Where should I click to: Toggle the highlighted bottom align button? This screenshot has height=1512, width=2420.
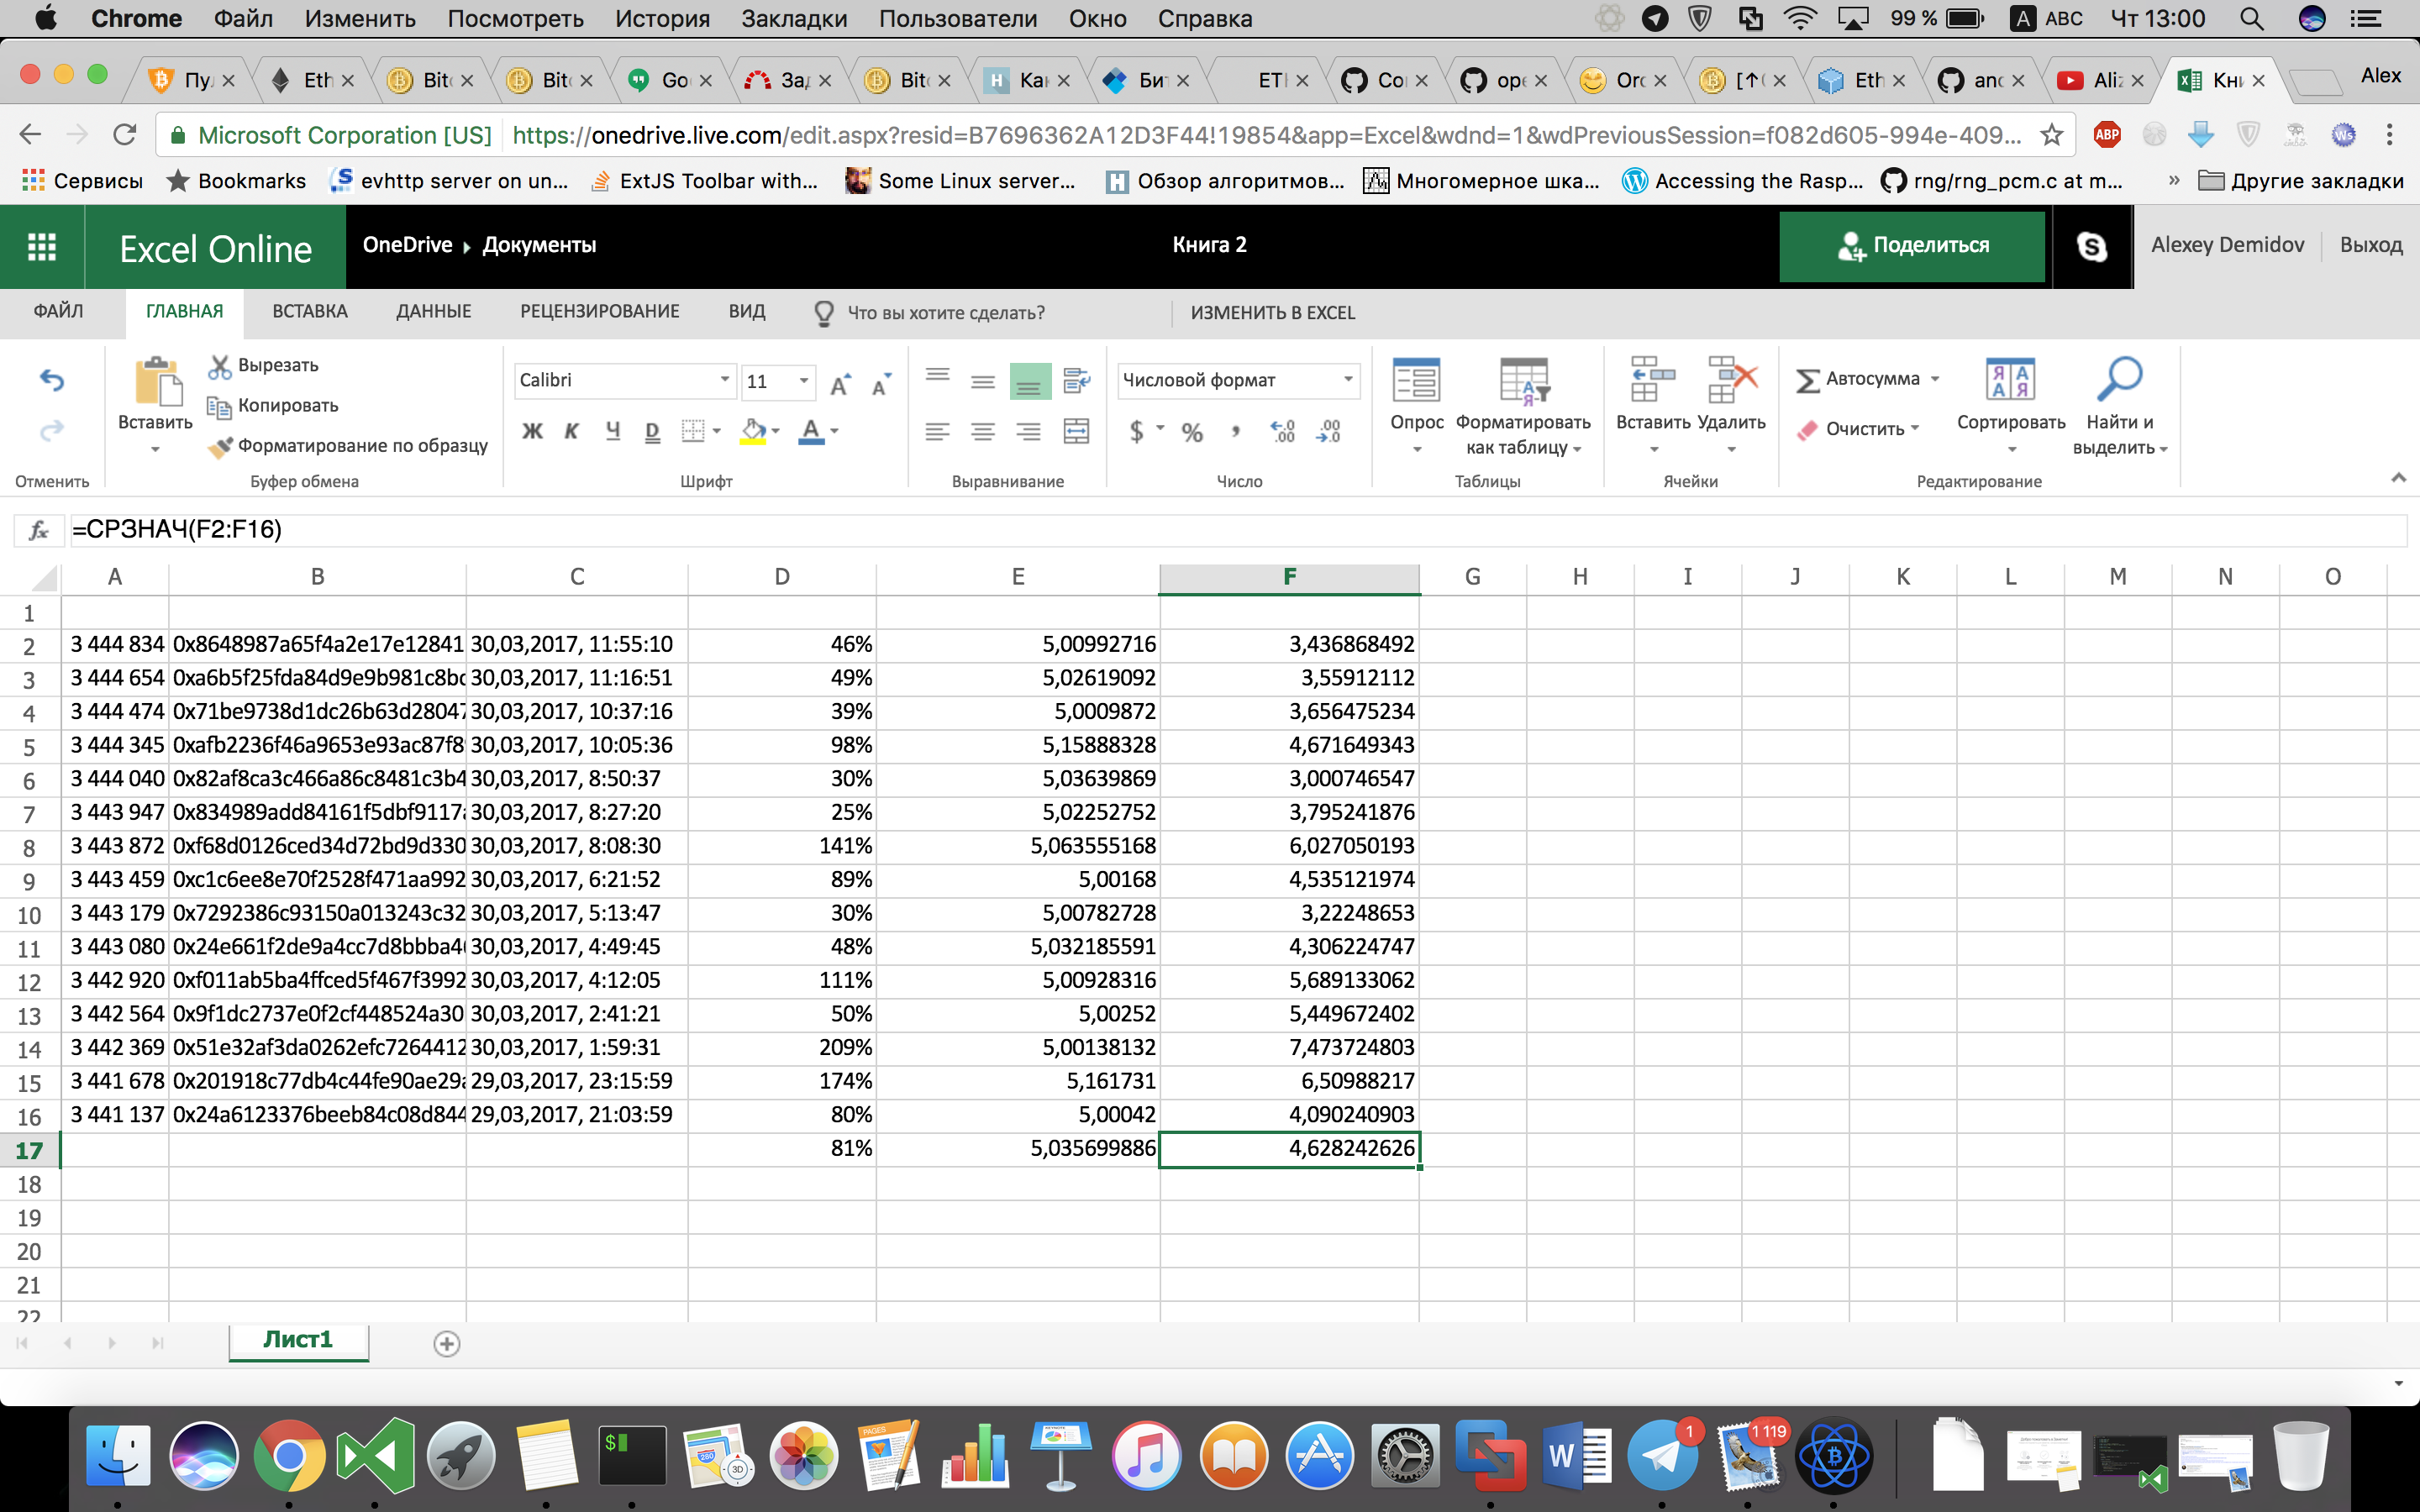[x=1029, y=381]
